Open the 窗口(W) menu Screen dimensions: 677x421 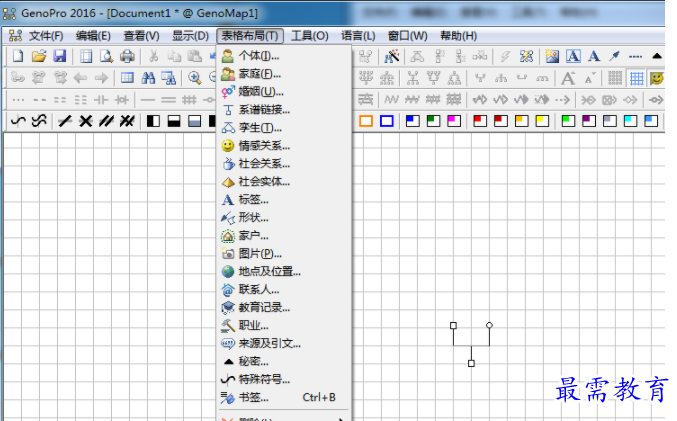point(407,36)
